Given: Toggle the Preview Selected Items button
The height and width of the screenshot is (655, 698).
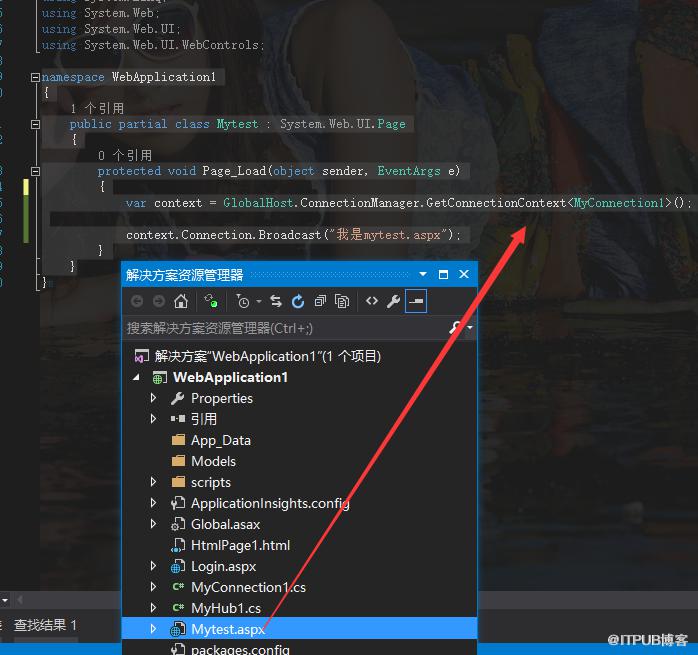Looking at the screenshot, I should 416,301.
